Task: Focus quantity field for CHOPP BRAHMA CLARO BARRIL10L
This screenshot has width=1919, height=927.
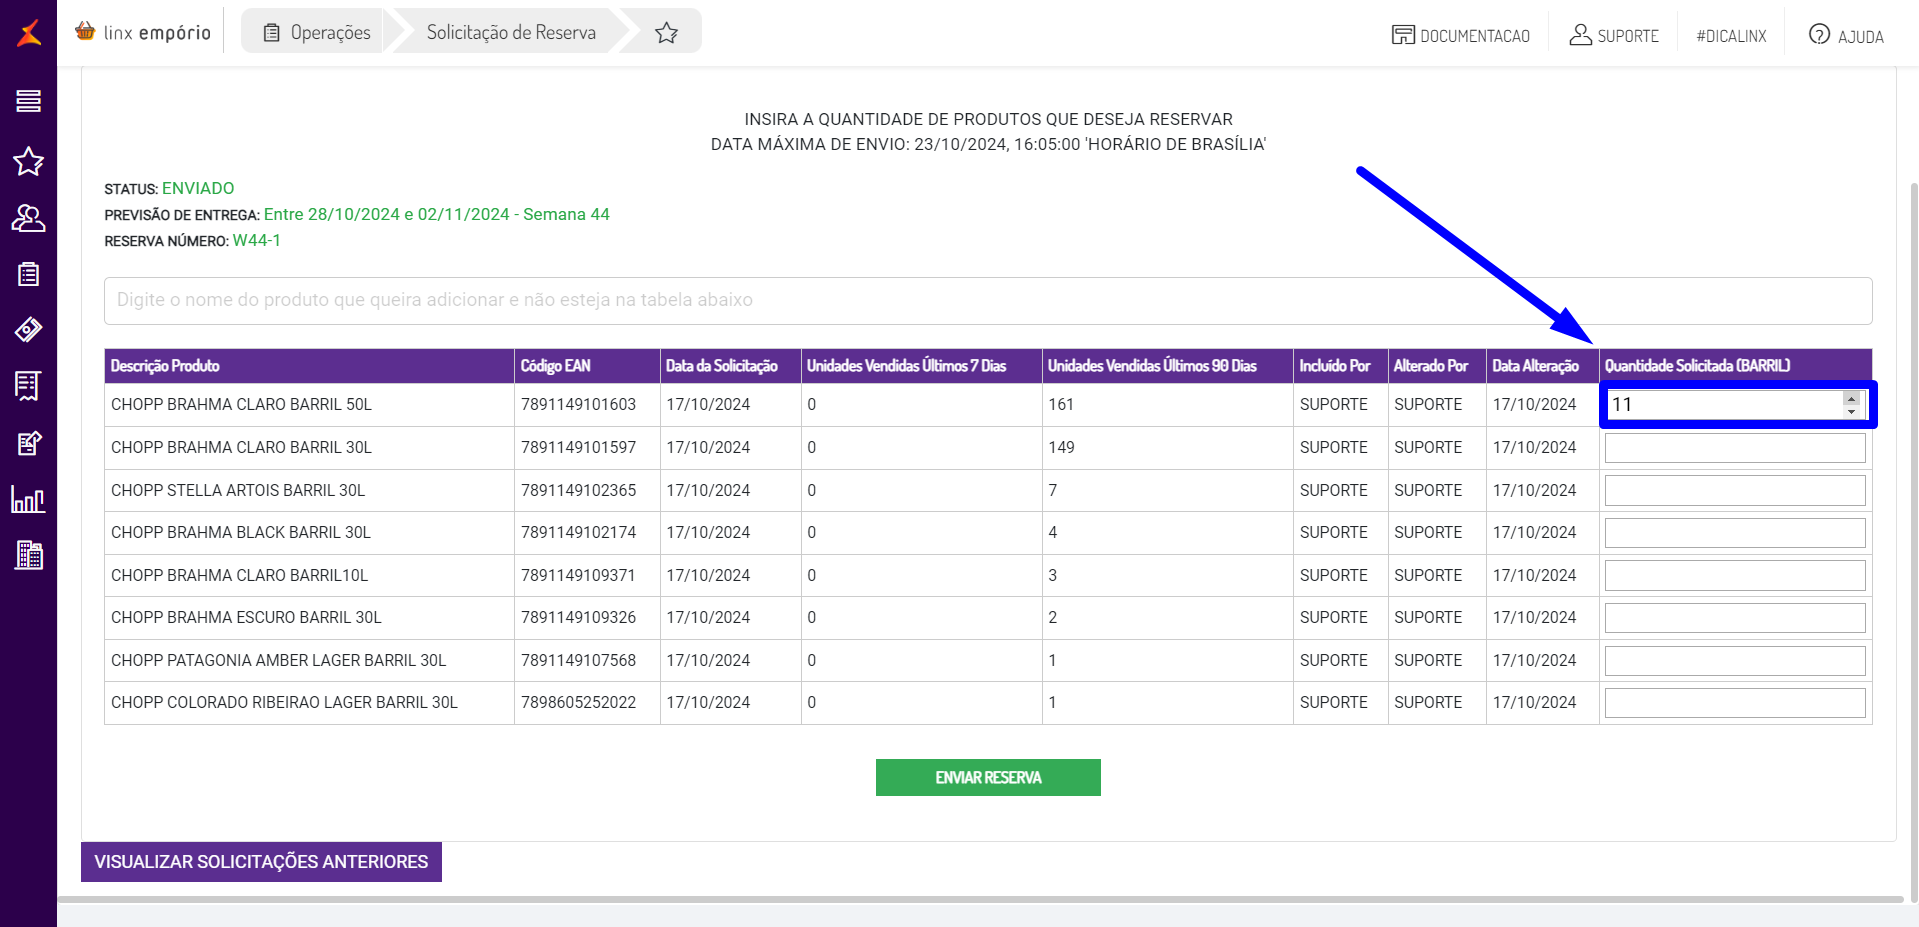Action: [1735, 576]
